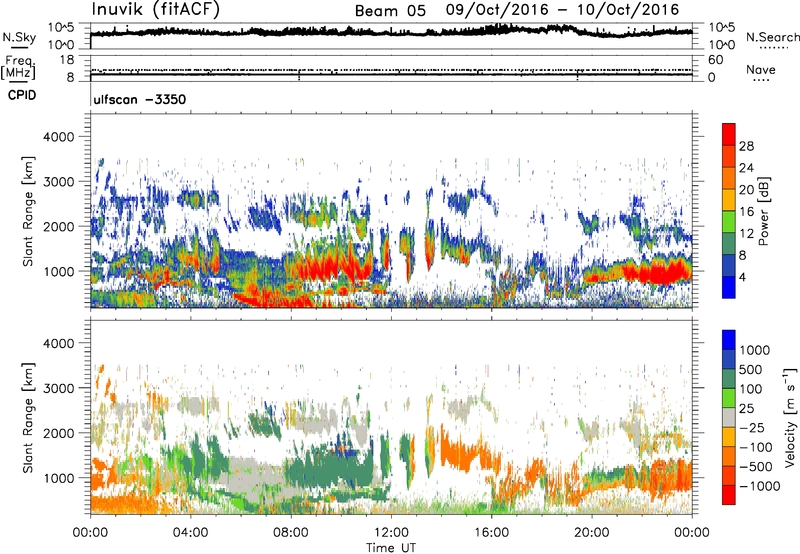The width and height of the screenshot is (800, 554).
Task: Click the "Slant Range [km]" label of the power panel
Action: point(28,211)
